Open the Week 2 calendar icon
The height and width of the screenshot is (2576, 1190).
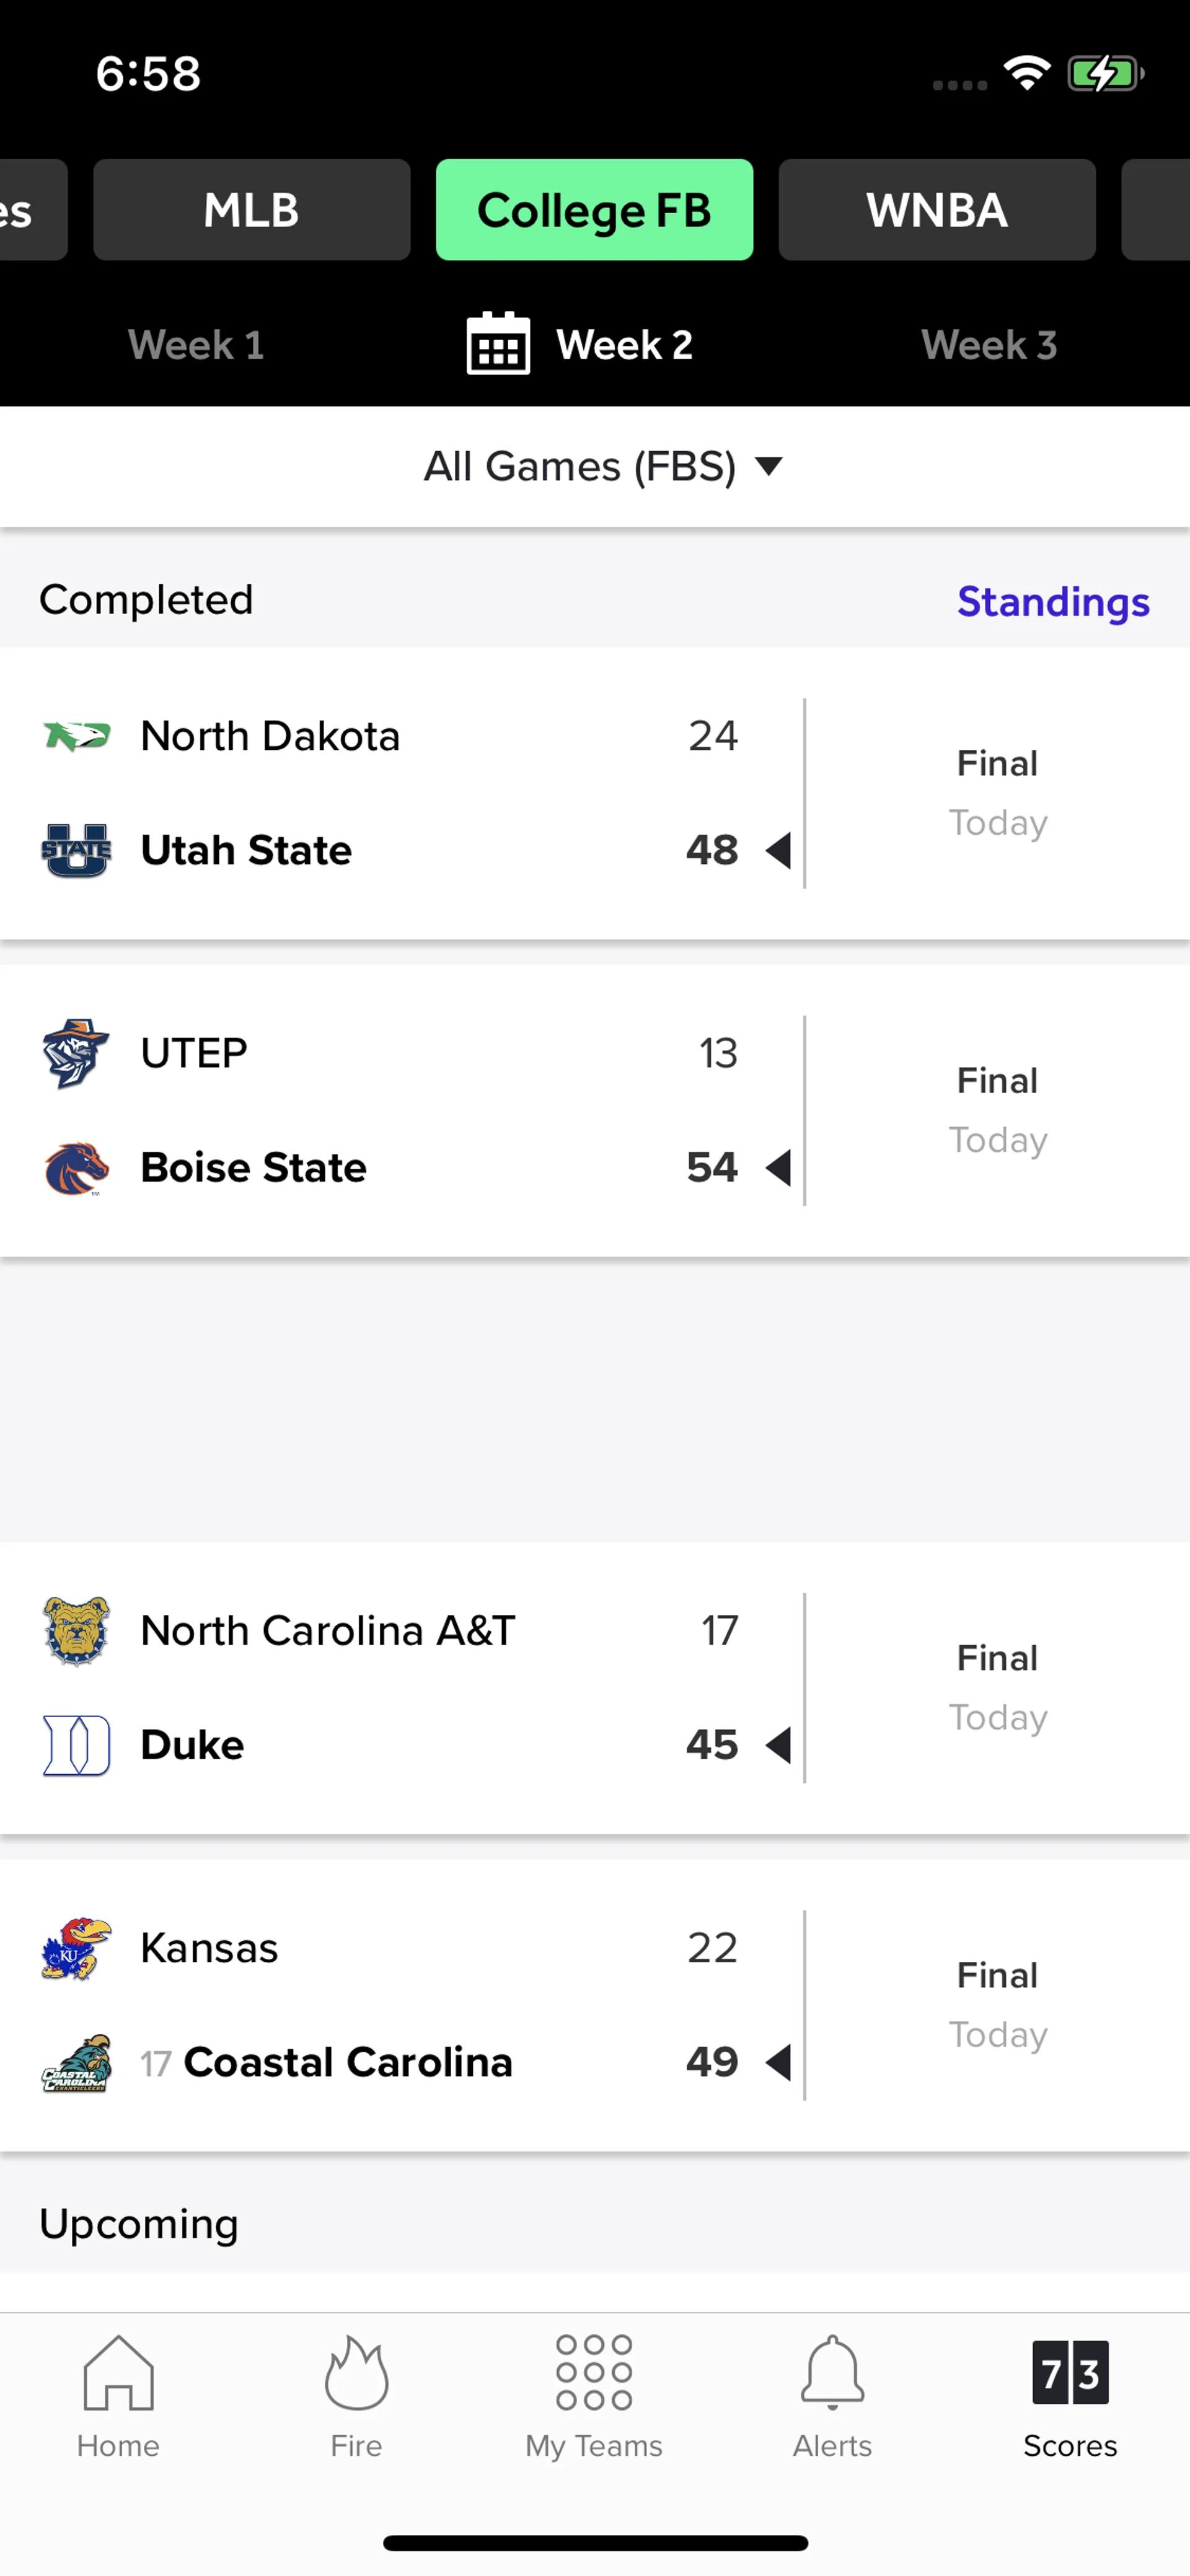click(x=498, y=344)
